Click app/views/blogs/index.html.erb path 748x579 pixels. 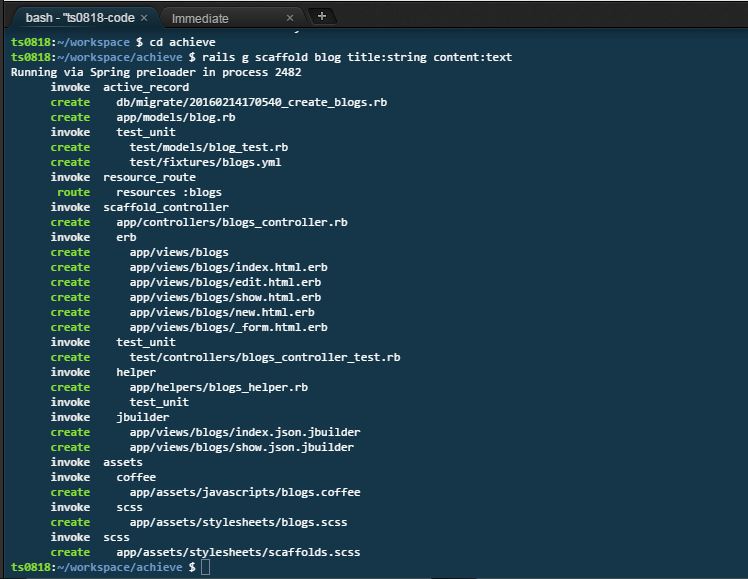coord(229,267)
